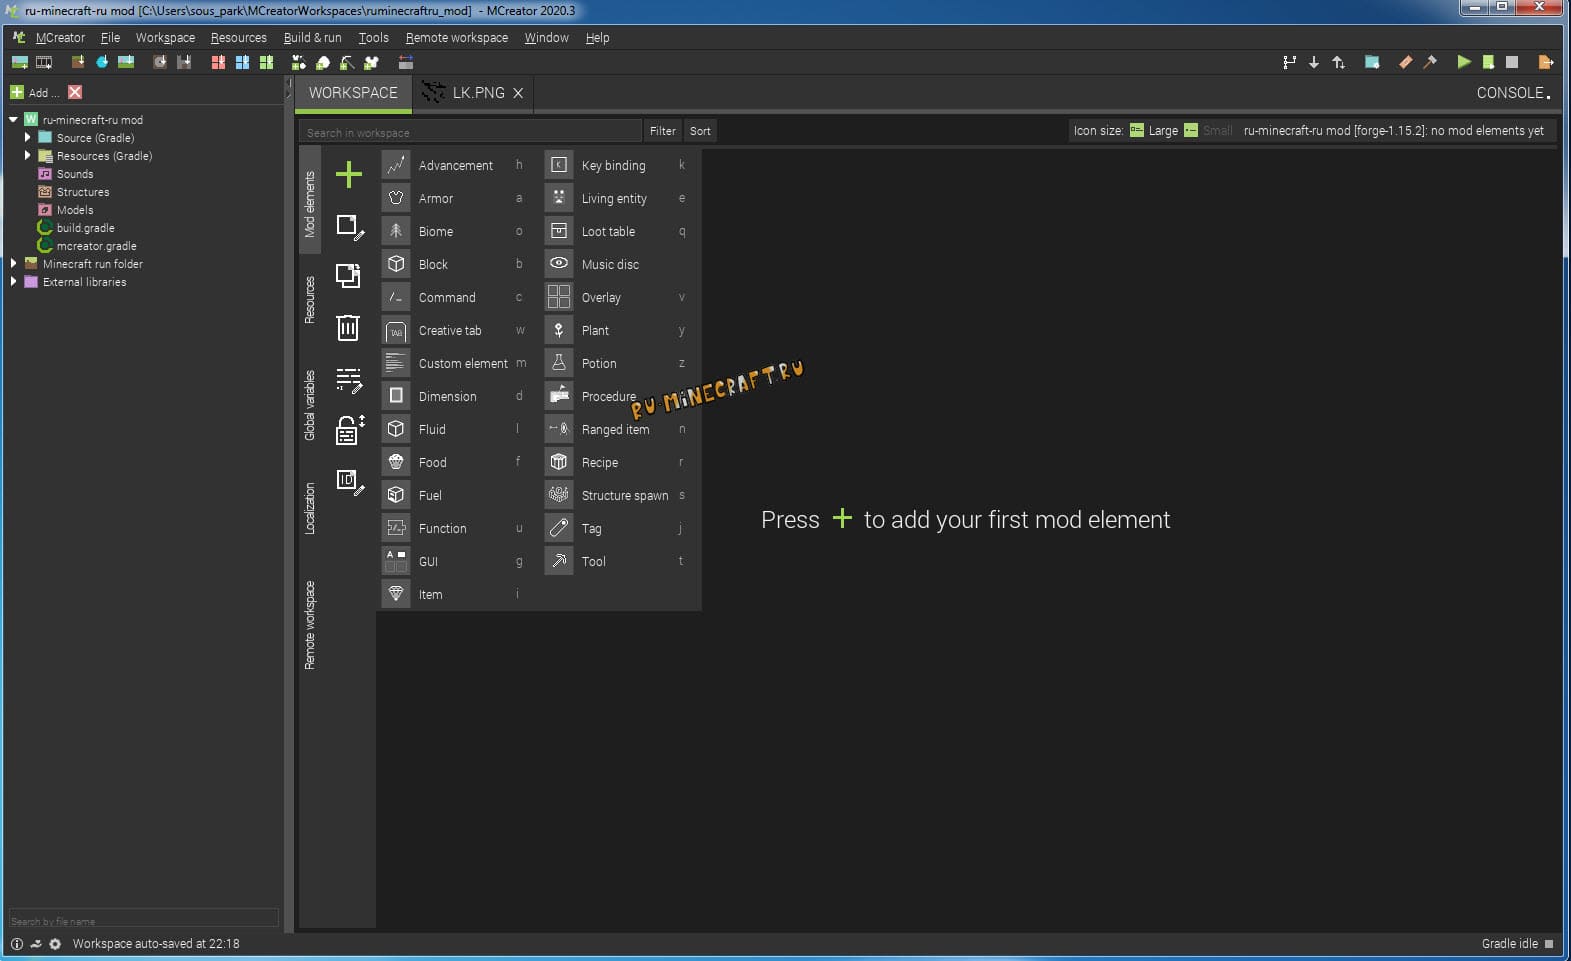The image size is (1571, 961).
Task: Click edit mod element icon in sidebar
Action: pos(349,227)
